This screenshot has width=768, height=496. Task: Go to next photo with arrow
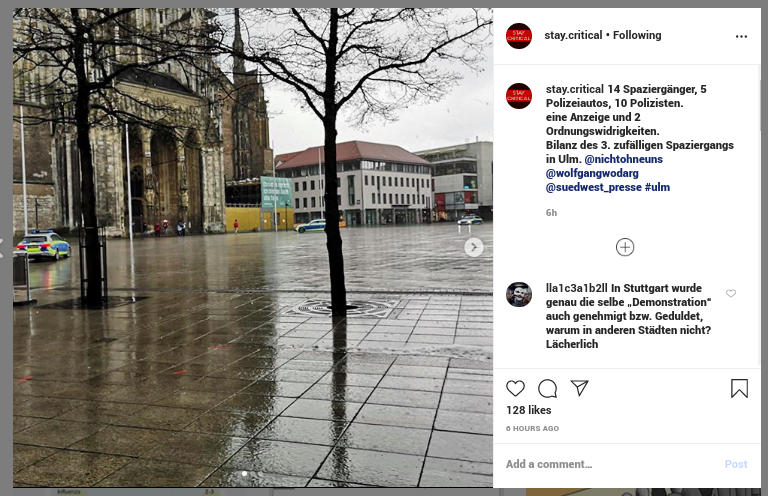coord(473,247)
